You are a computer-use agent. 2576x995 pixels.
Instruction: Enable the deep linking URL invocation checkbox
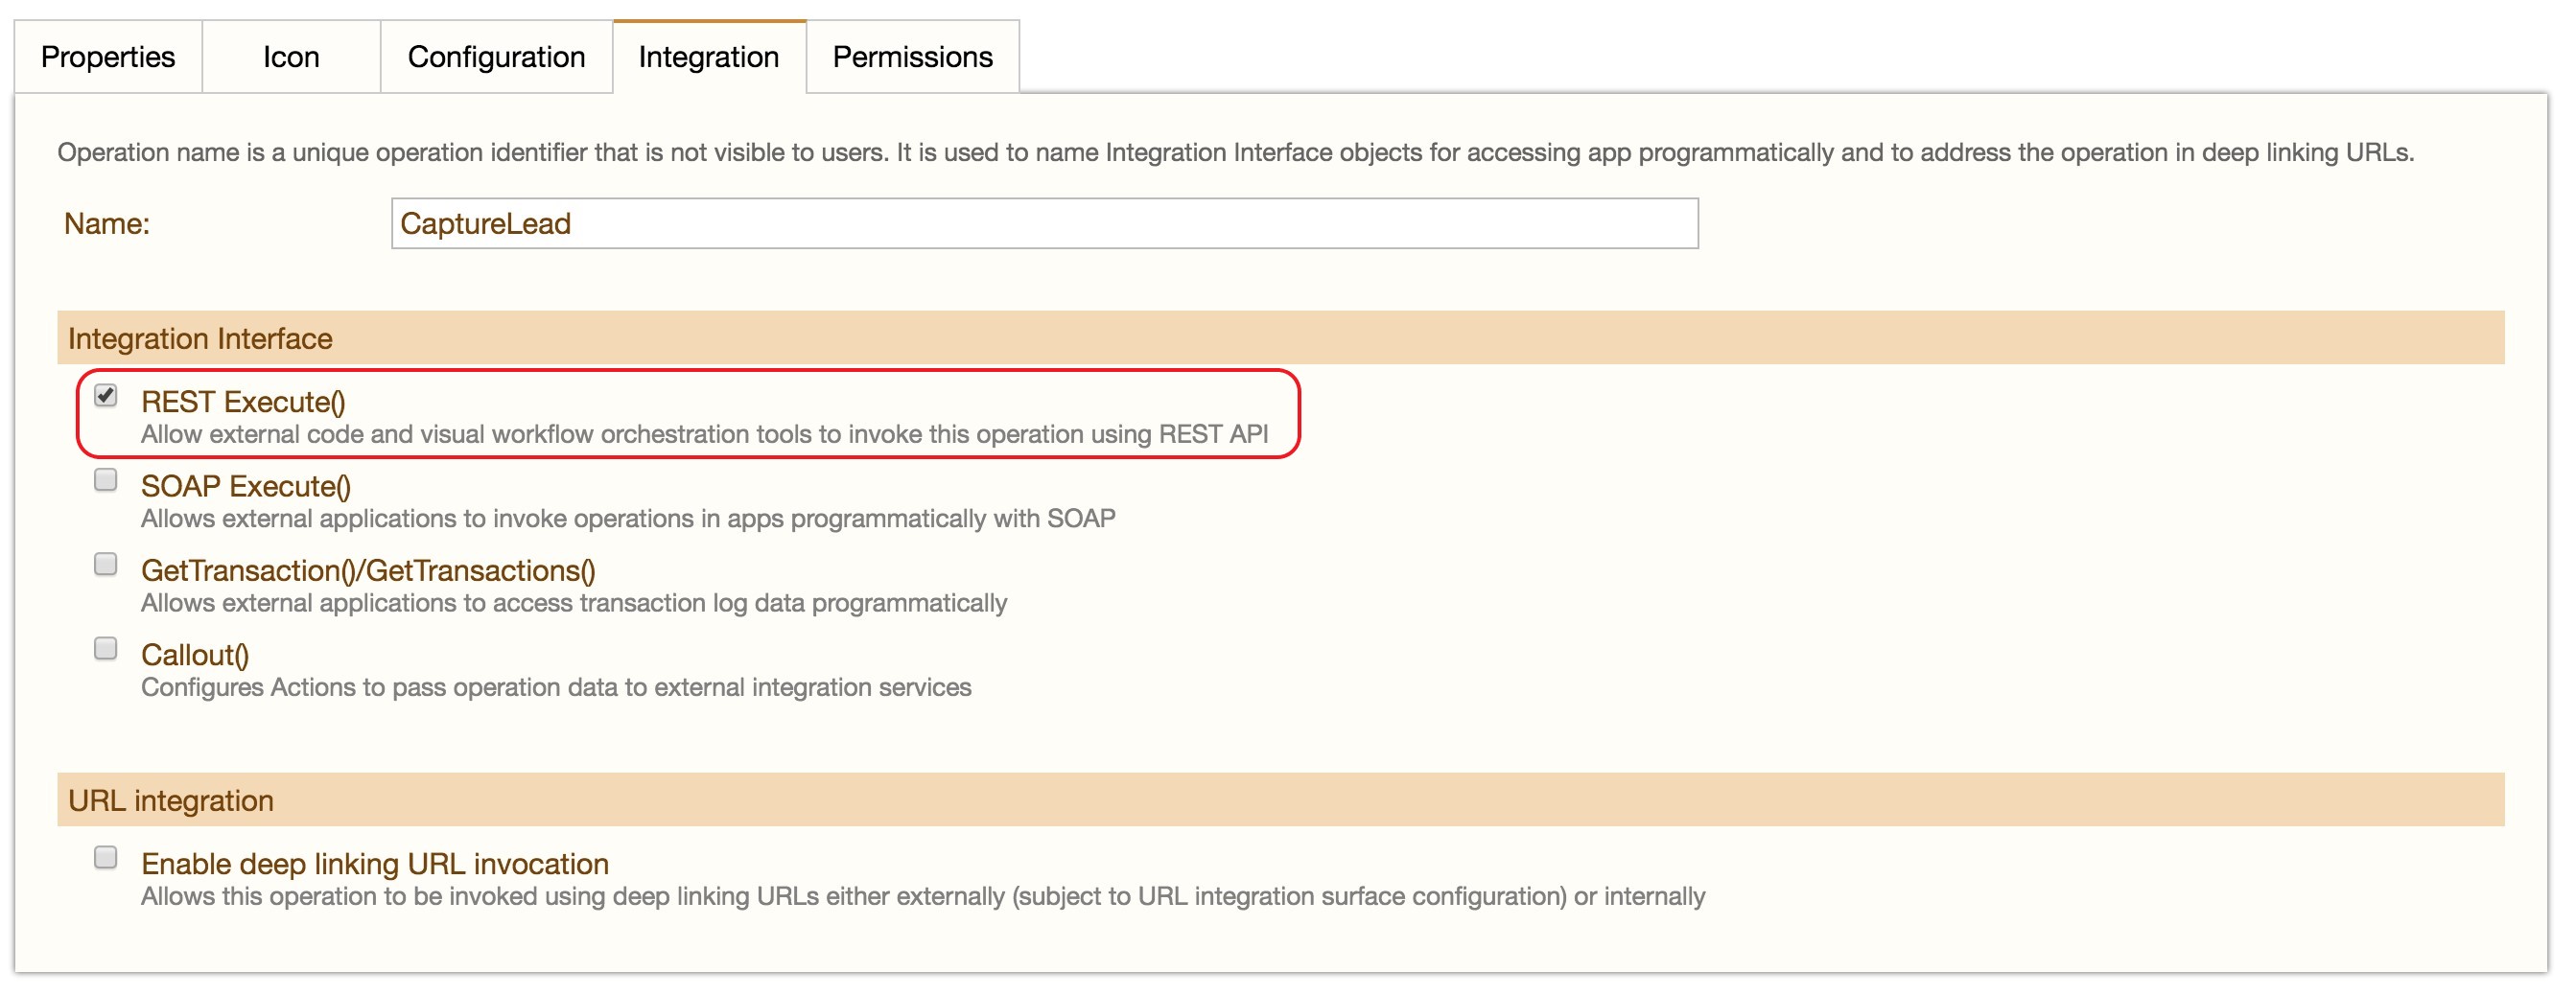click(x=106, y=858)
